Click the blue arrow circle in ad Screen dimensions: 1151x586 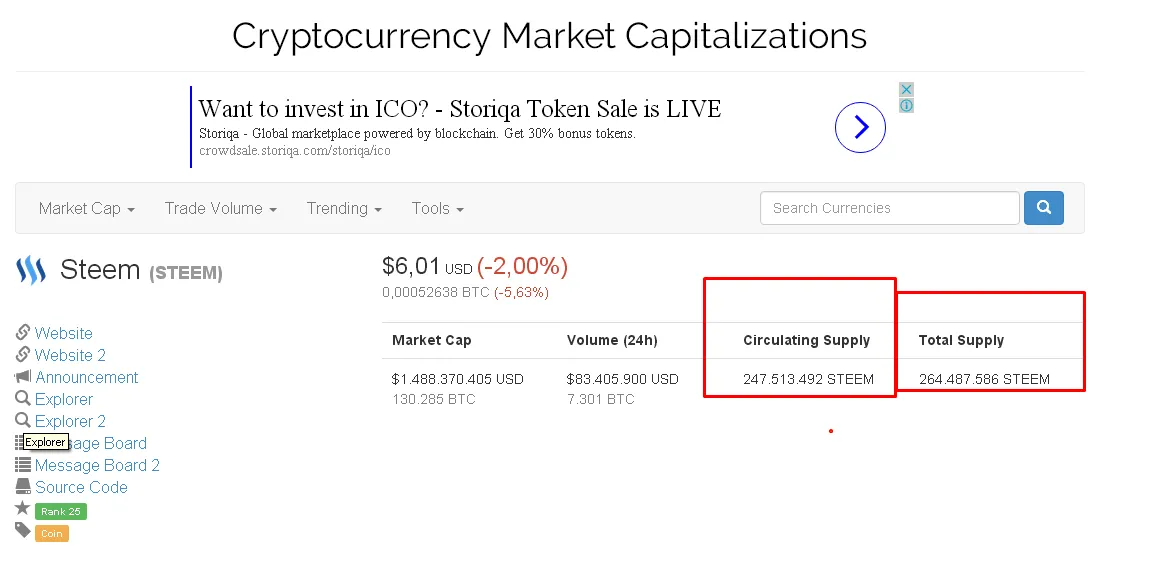click(x=860, y=127)
